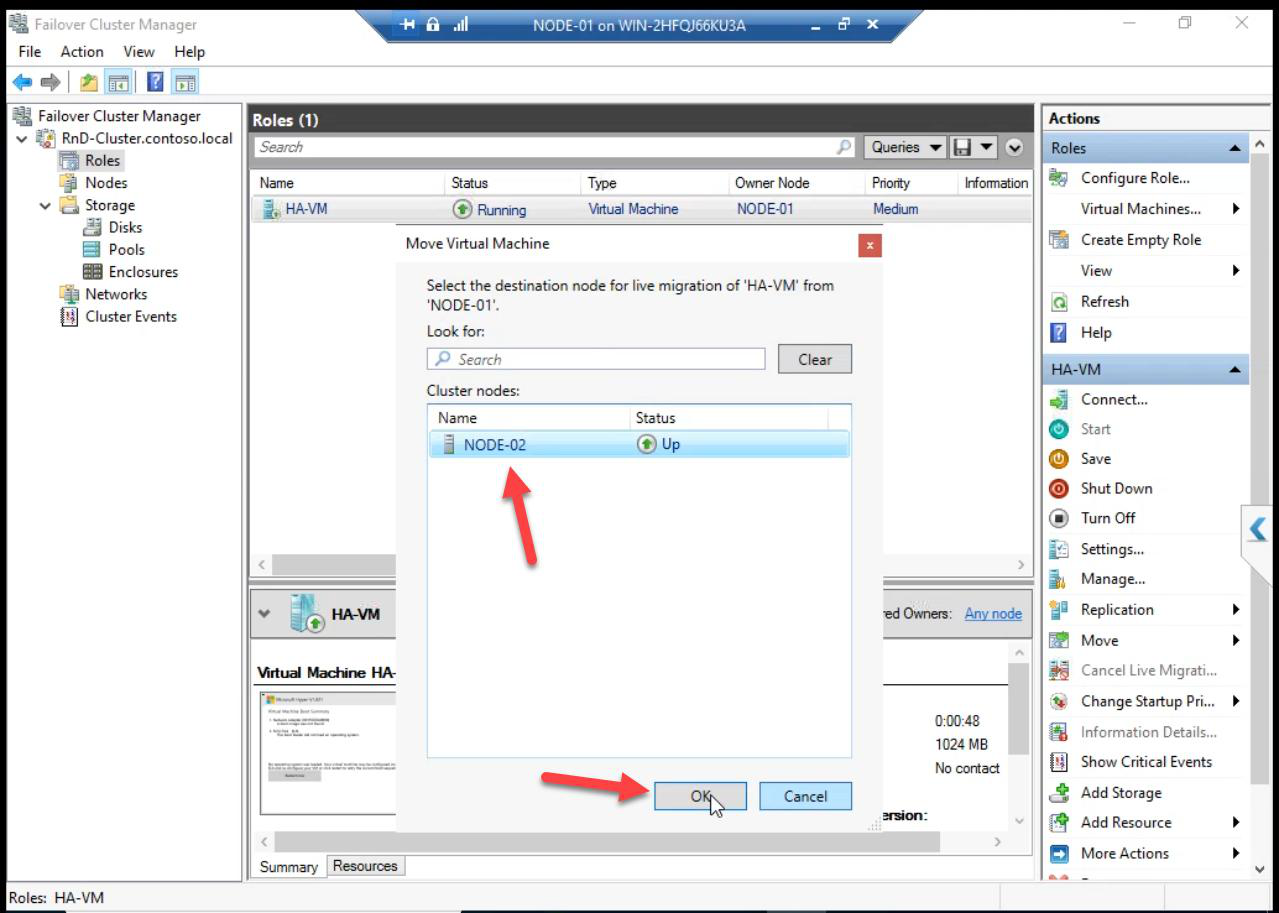
Task: Click the round expand chevron beside the save dropdown
Action: (1014, 147)
